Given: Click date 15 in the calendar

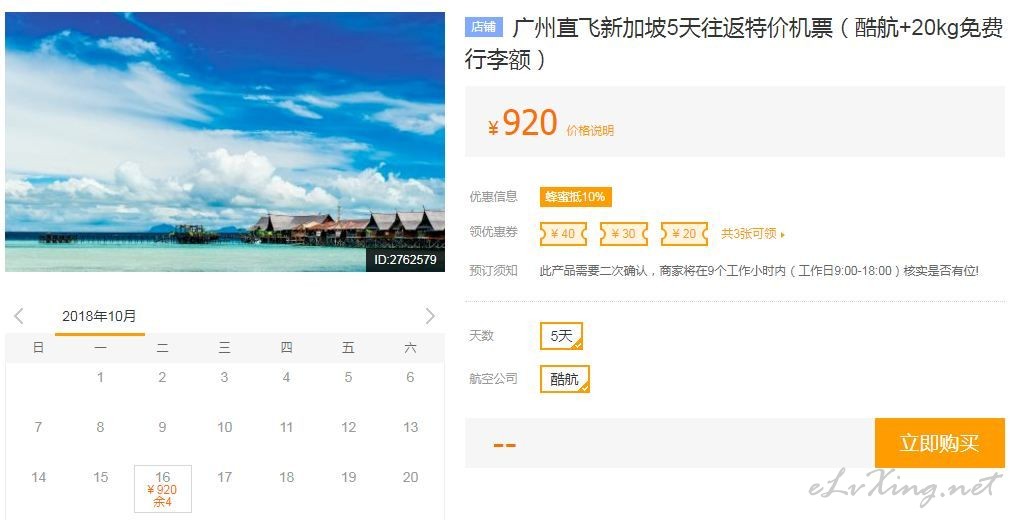Looking at the screenshot, I should (100, 477).
